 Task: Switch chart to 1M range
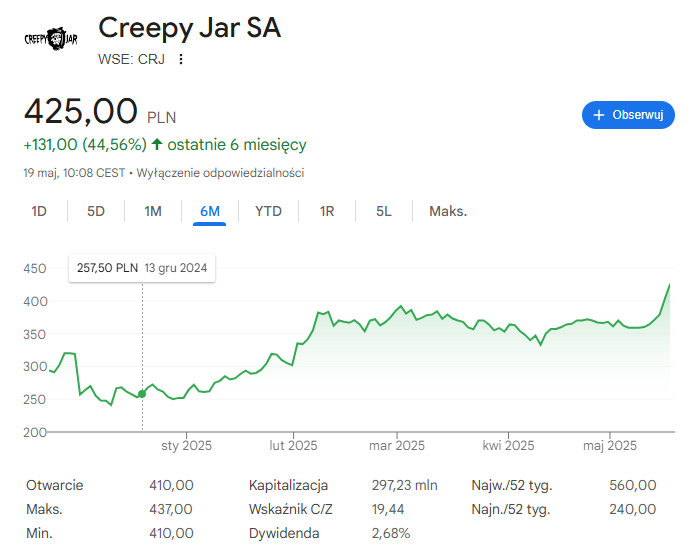tap(153, 211)
